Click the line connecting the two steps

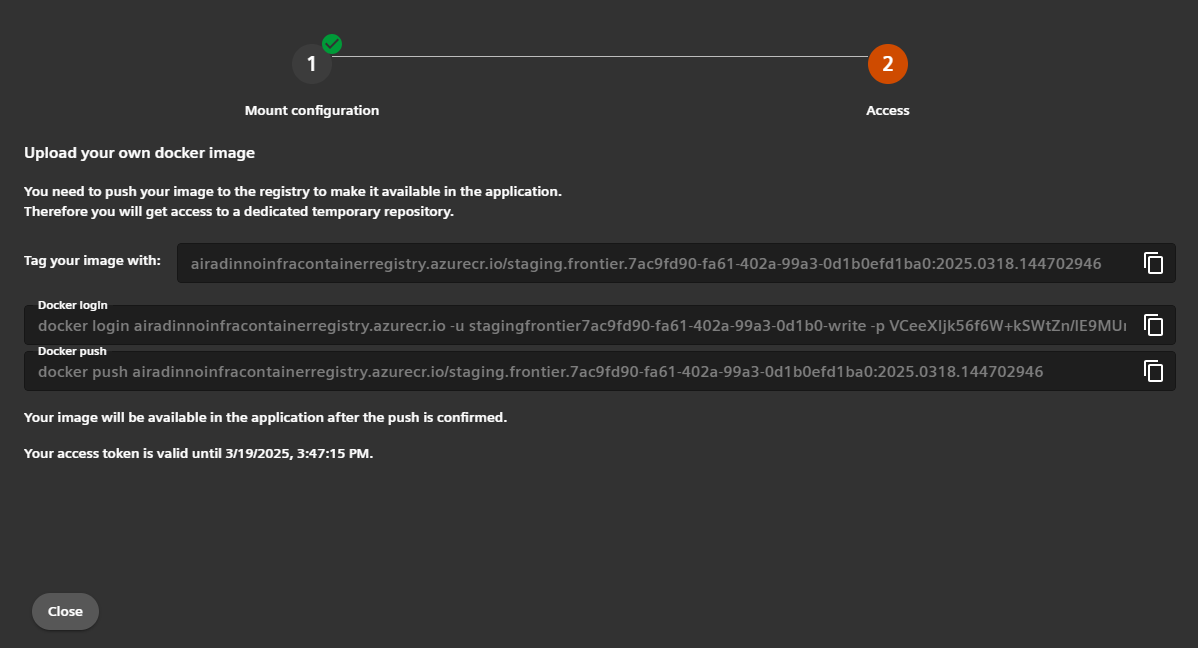click(600, 57)
